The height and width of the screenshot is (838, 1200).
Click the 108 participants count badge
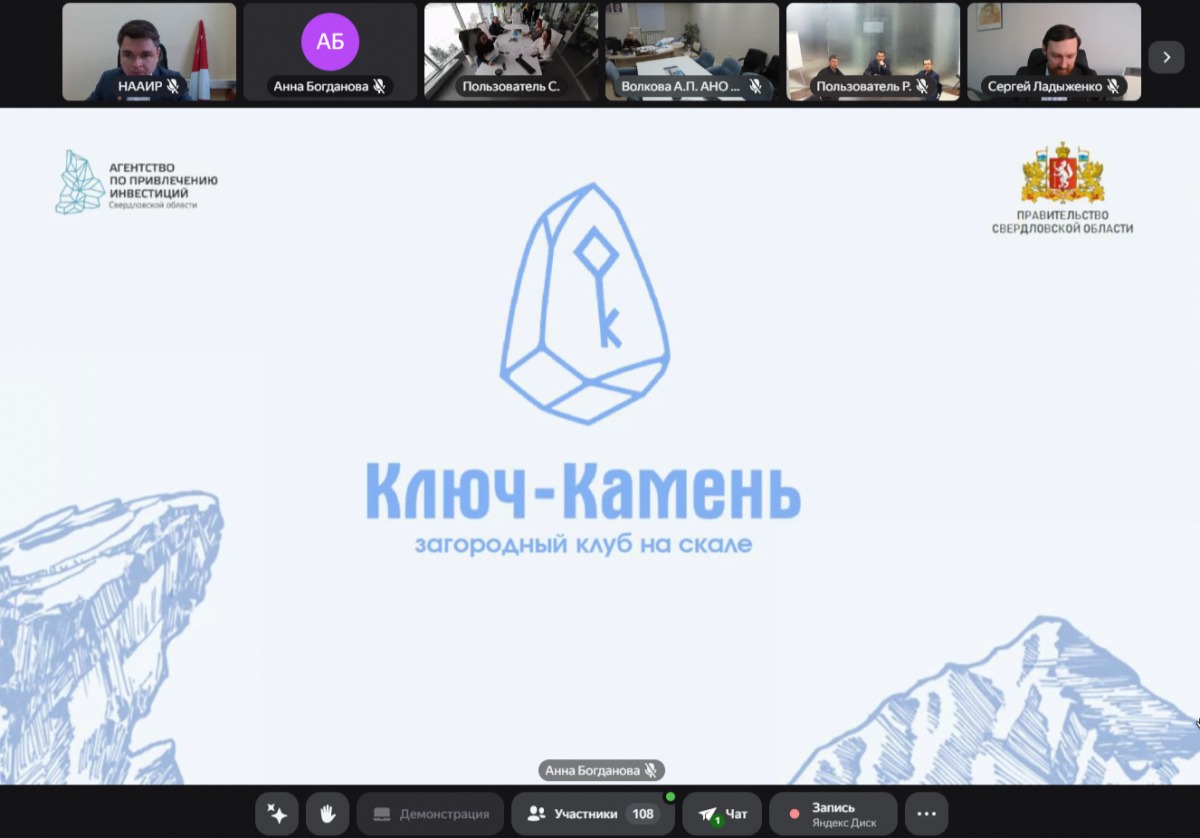[643, 814]
